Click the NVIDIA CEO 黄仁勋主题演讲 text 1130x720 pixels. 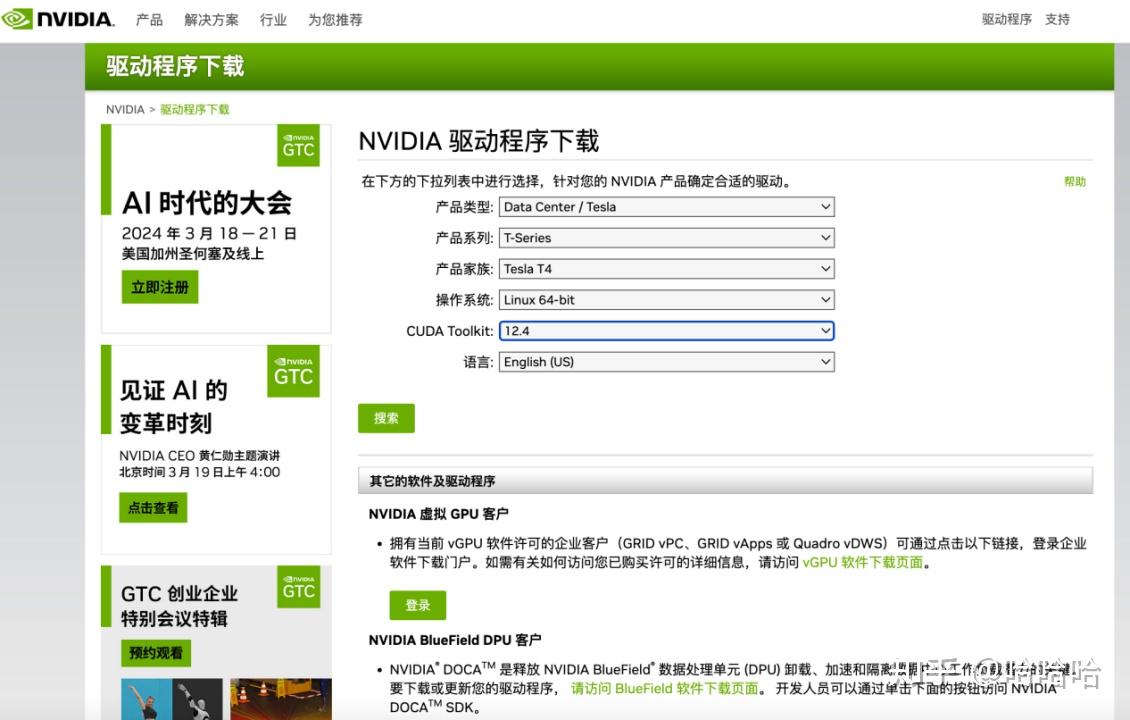(x=200, y=455)
